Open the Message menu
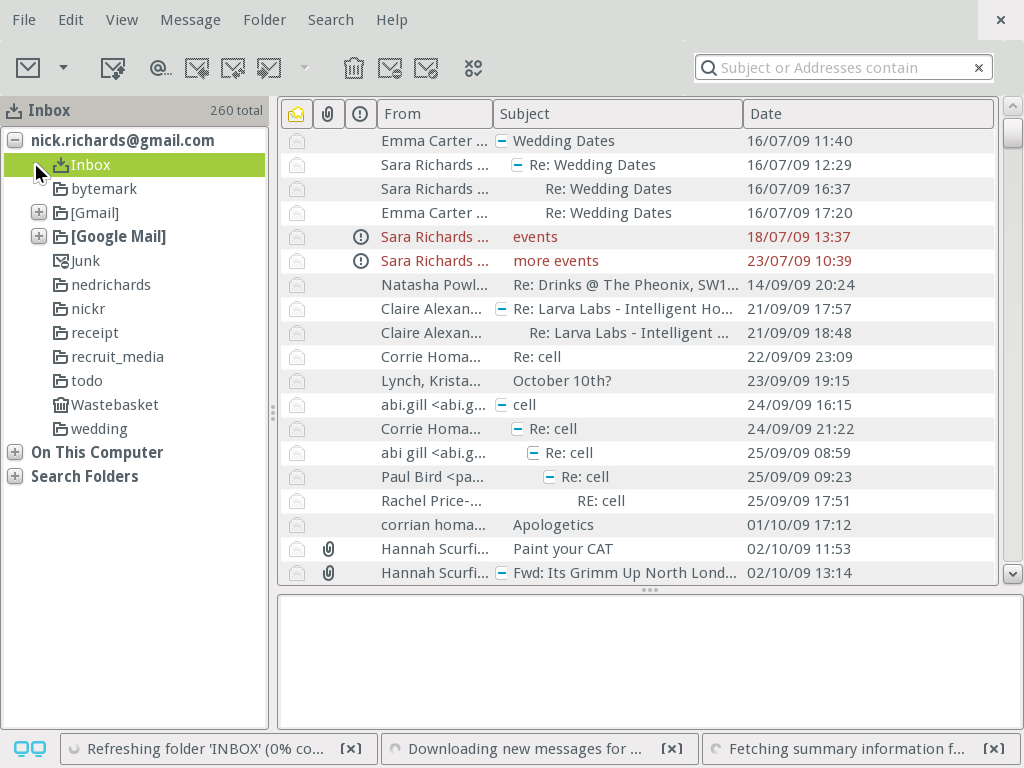 190,19
